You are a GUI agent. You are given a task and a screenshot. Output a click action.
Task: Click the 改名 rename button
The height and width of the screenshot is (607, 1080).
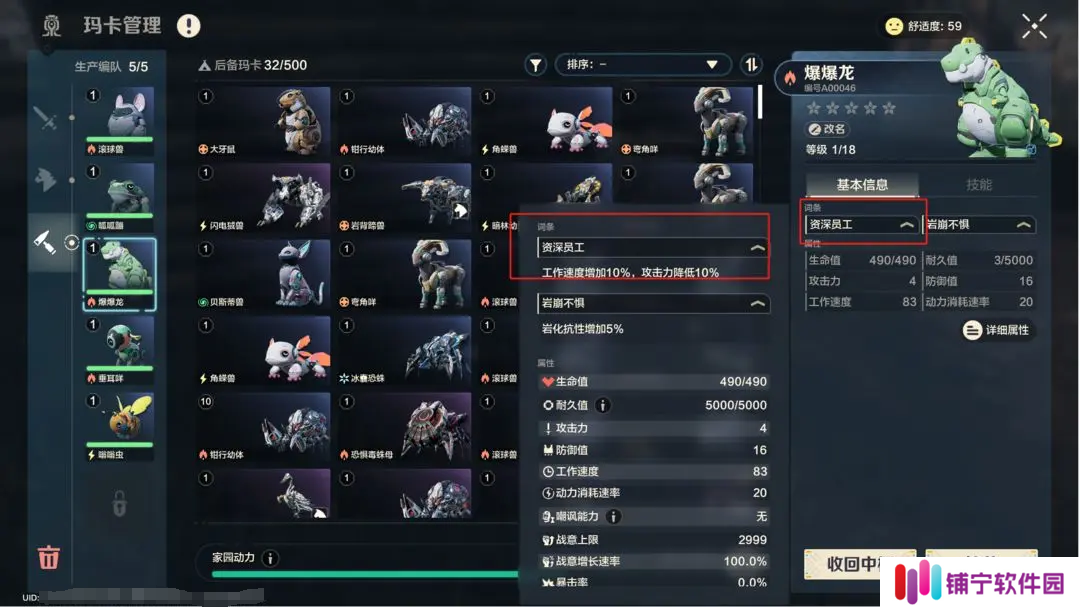[x=827, y=129]
